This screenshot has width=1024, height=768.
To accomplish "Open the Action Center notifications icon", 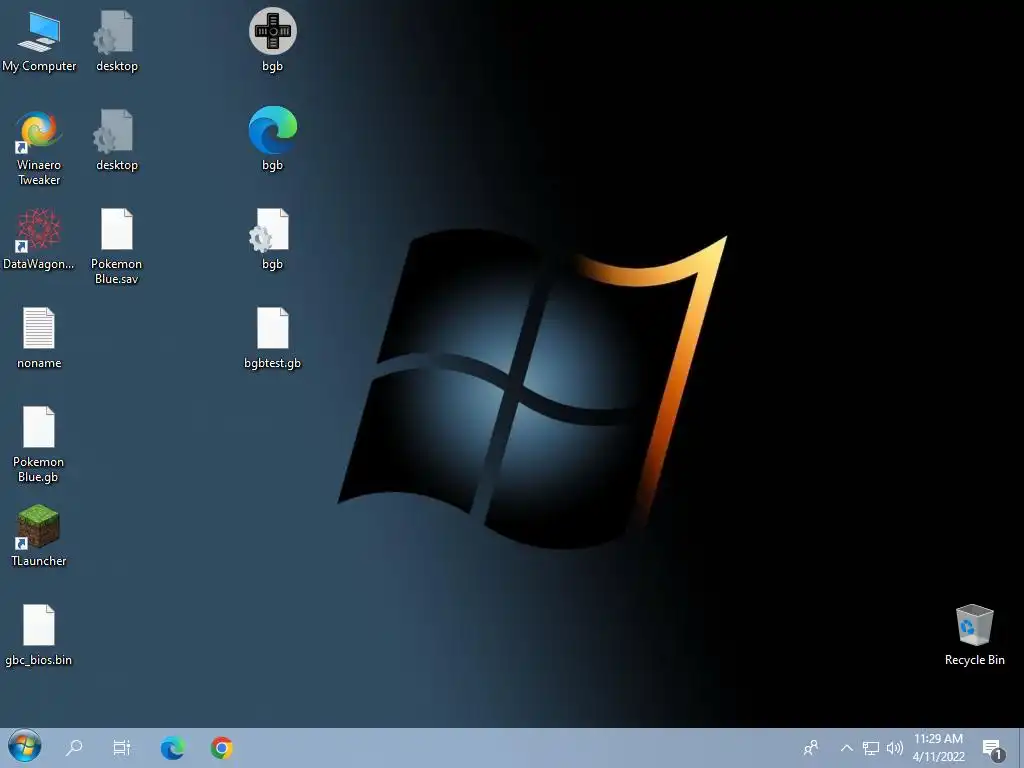I will pyautogui.click(x=993, y=749).
